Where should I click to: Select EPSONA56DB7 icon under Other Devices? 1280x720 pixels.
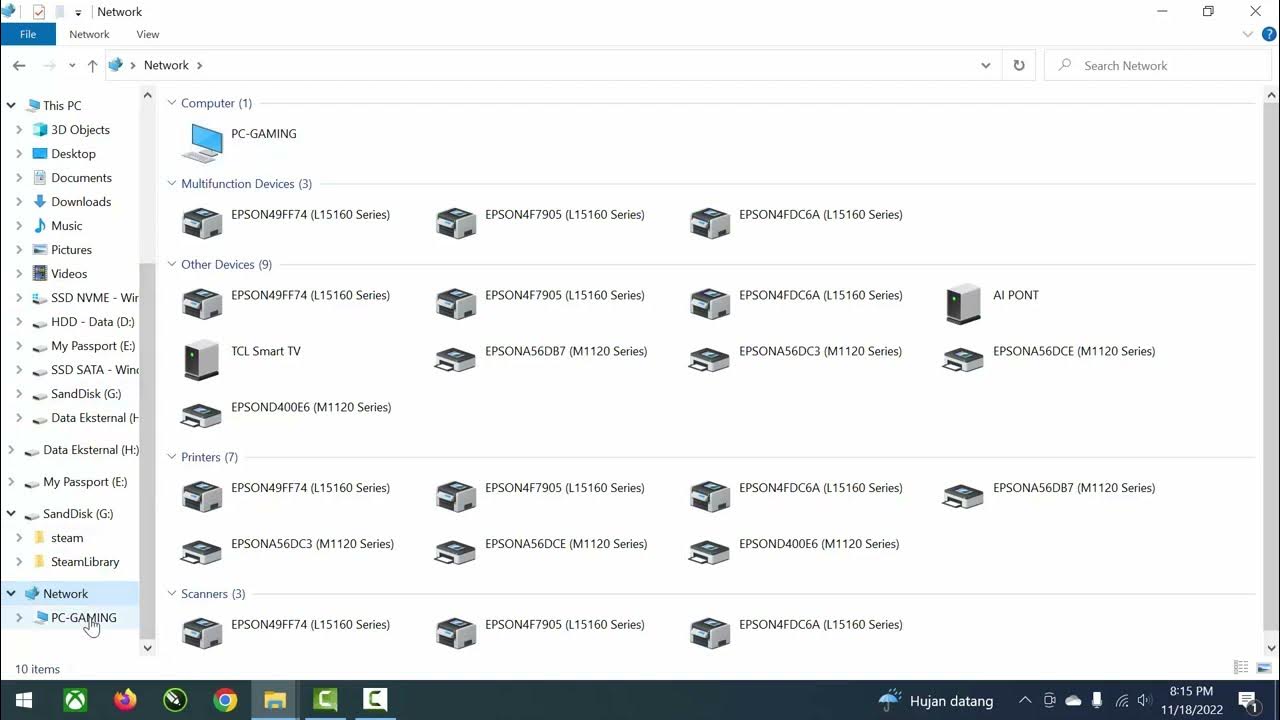(456, 359)
